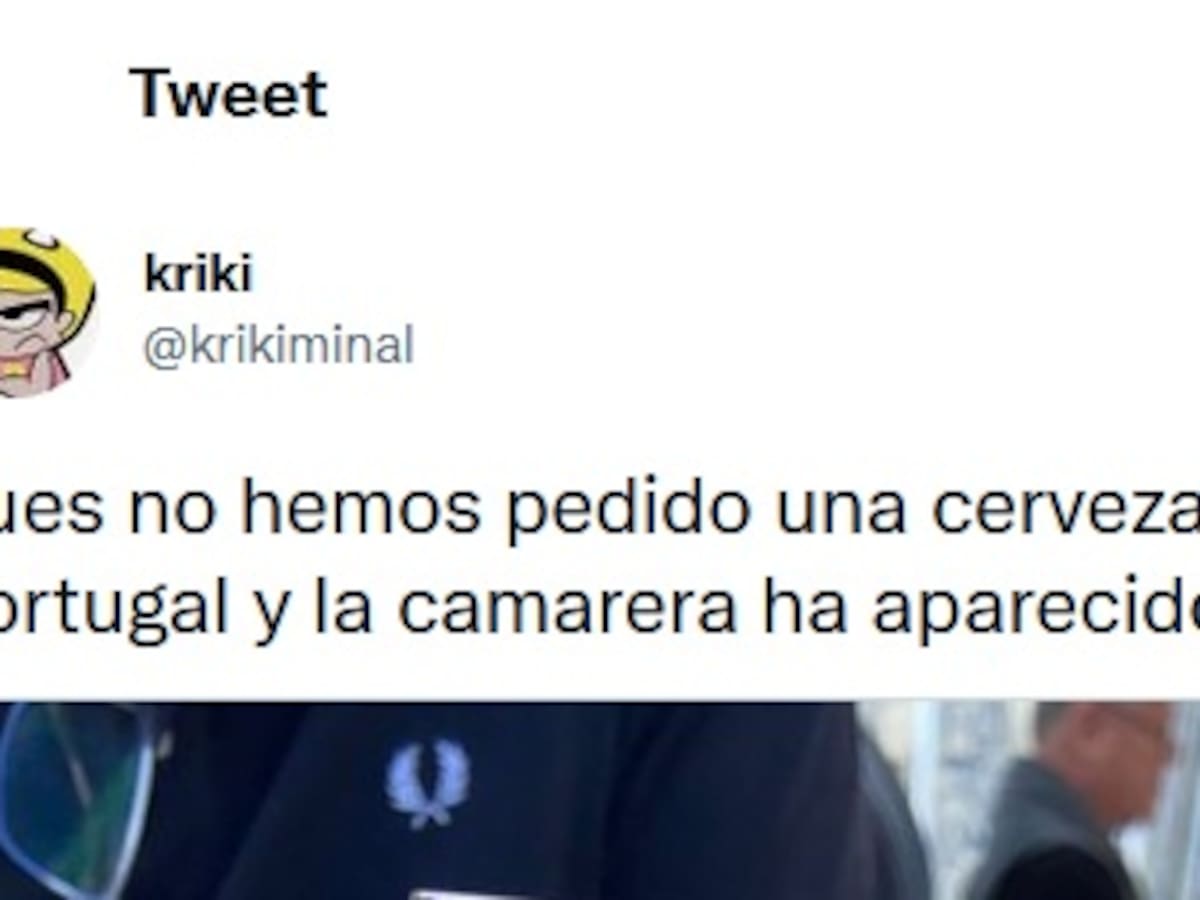Open kriki's profile avatar picture
This screenshot has width=1200, height=900.
point(47,312)
